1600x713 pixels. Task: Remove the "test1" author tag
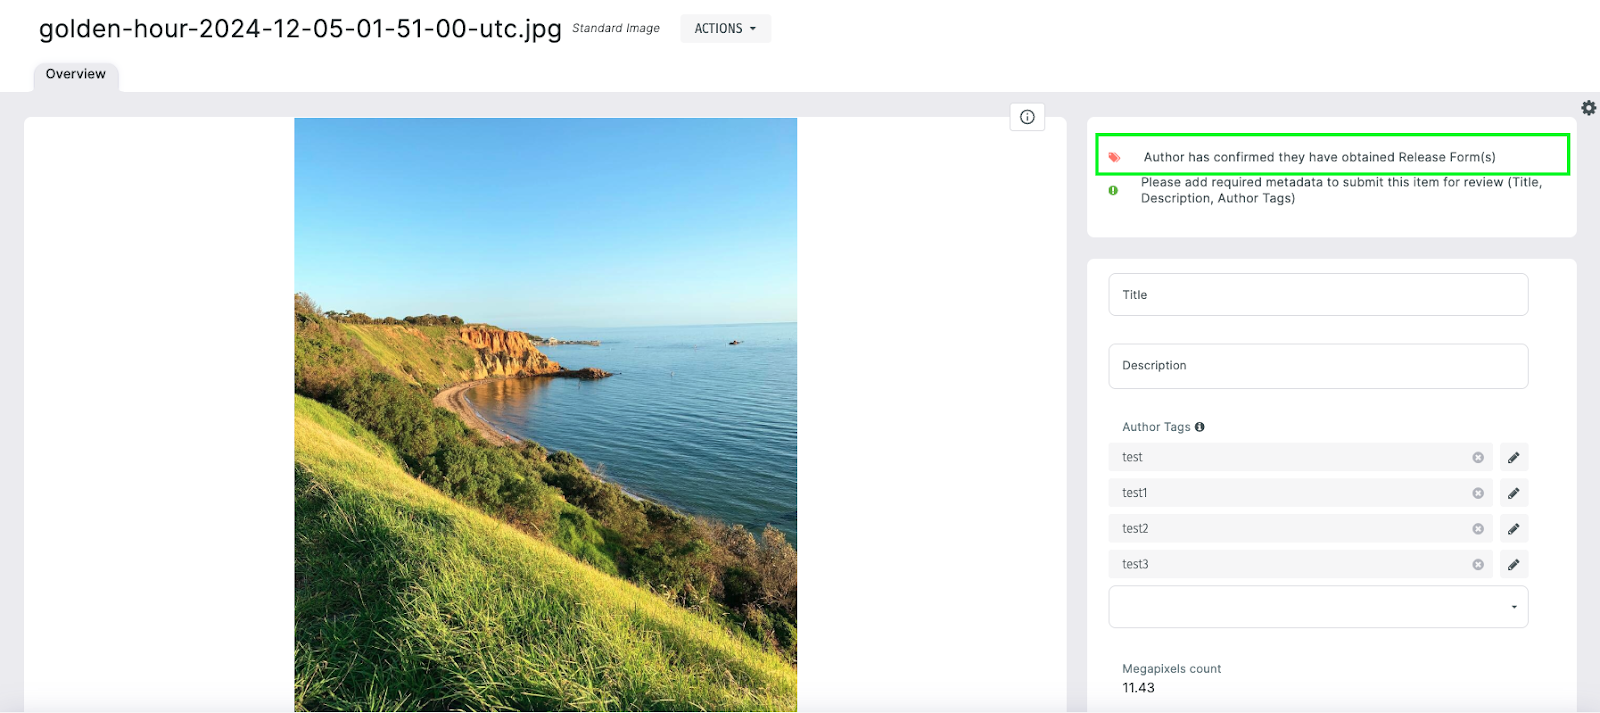click(x=1477, y=493)
